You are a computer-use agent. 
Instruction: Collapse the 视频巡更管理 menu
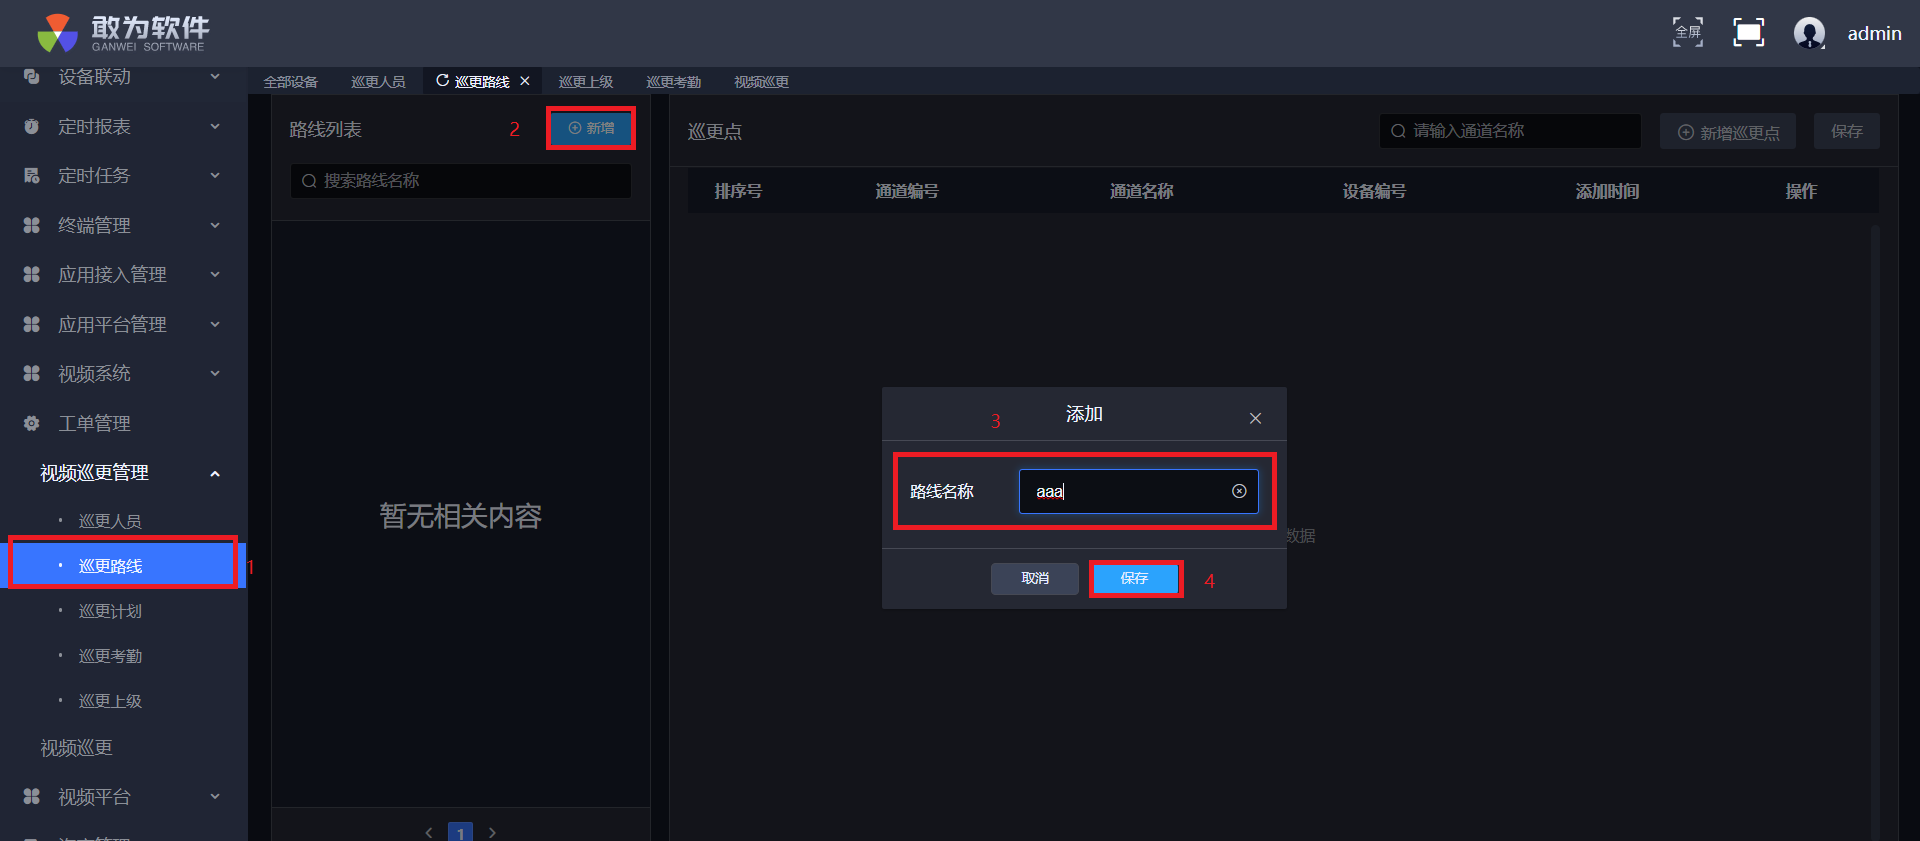[x=215, y=473]
